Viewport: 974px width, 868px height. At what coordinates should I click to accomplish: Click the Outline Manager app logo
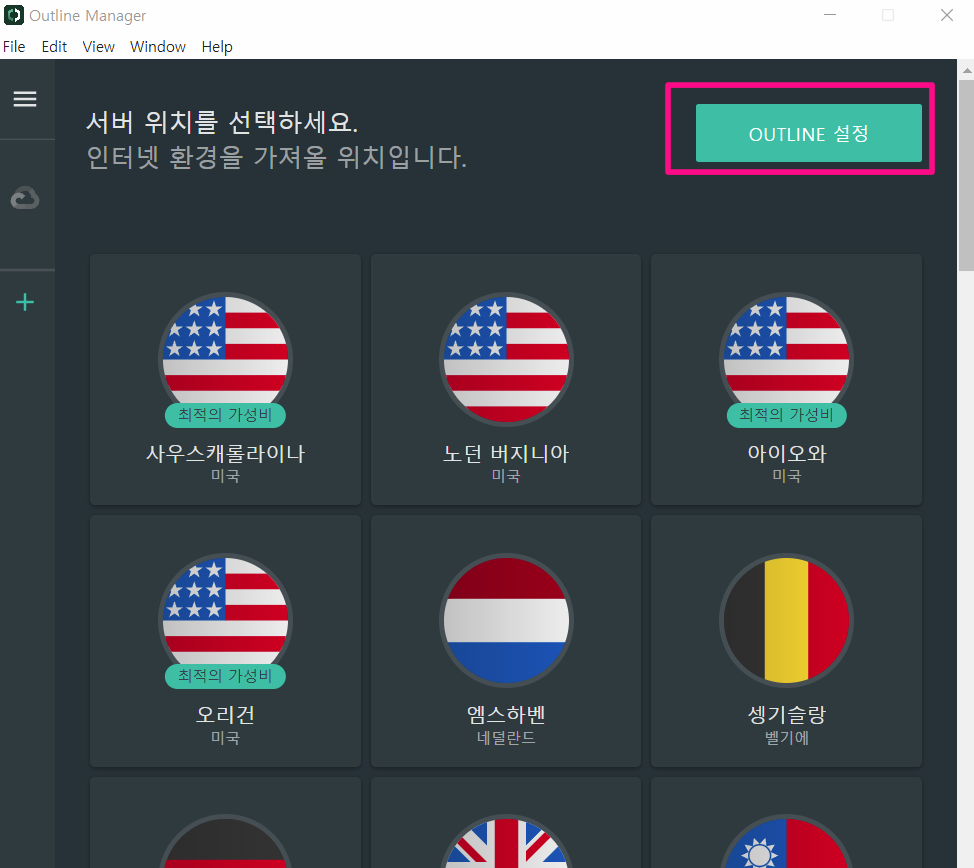13,15
